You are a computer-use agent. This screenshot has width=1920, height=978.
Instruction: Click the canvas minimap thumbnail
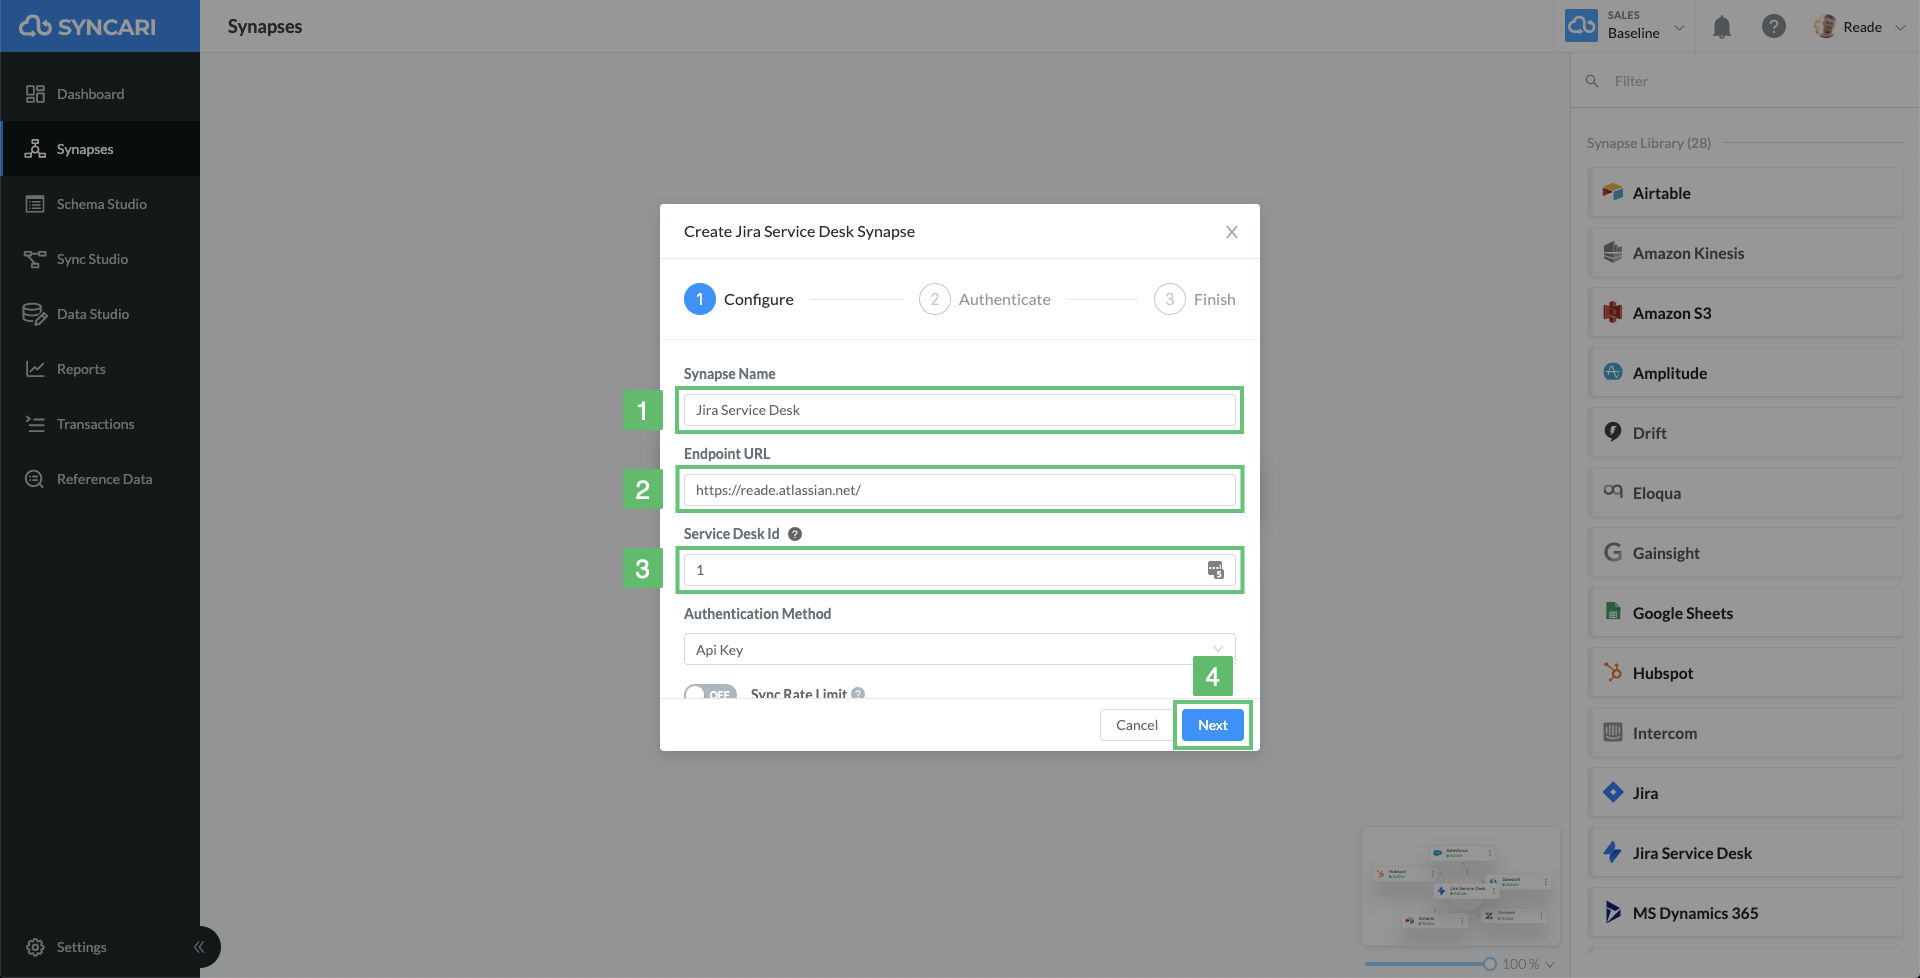tap(1461, 886)
